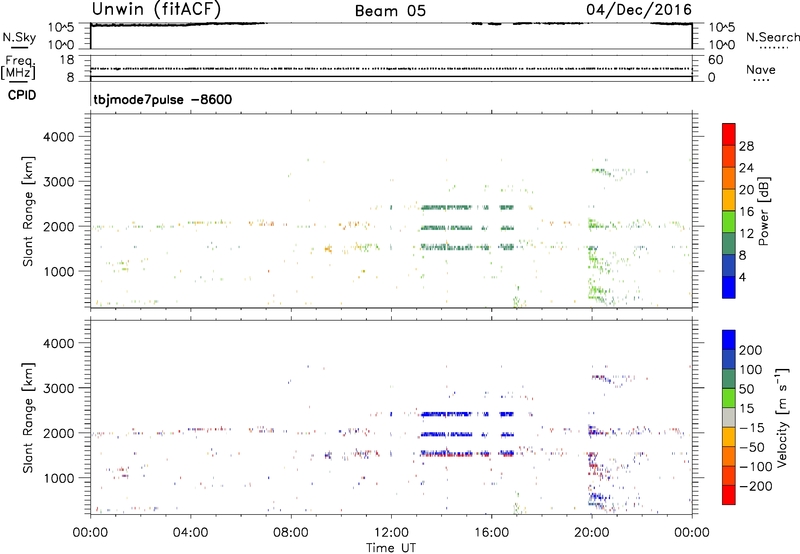
Task: Click the '1000' tick of the velocity panel
Action: point(58,479)
